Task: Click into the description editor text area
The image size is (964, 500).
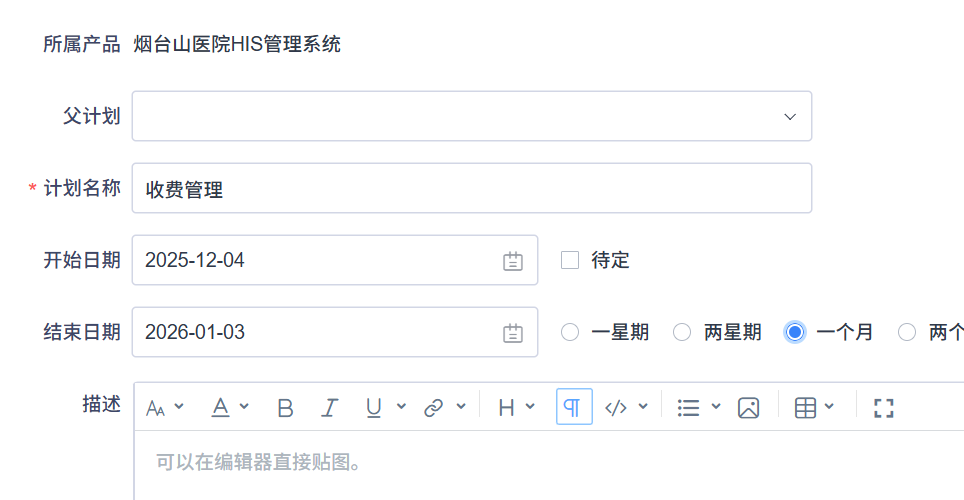Action: coord(549,466)
